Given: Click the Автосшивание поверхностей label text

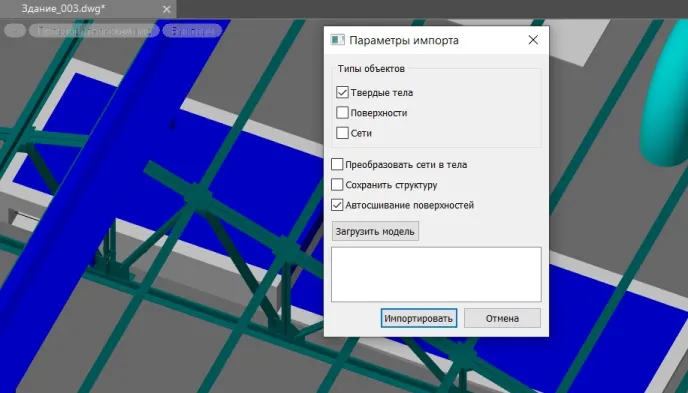Looking at the screenshot, I should [x=409, y=205].
